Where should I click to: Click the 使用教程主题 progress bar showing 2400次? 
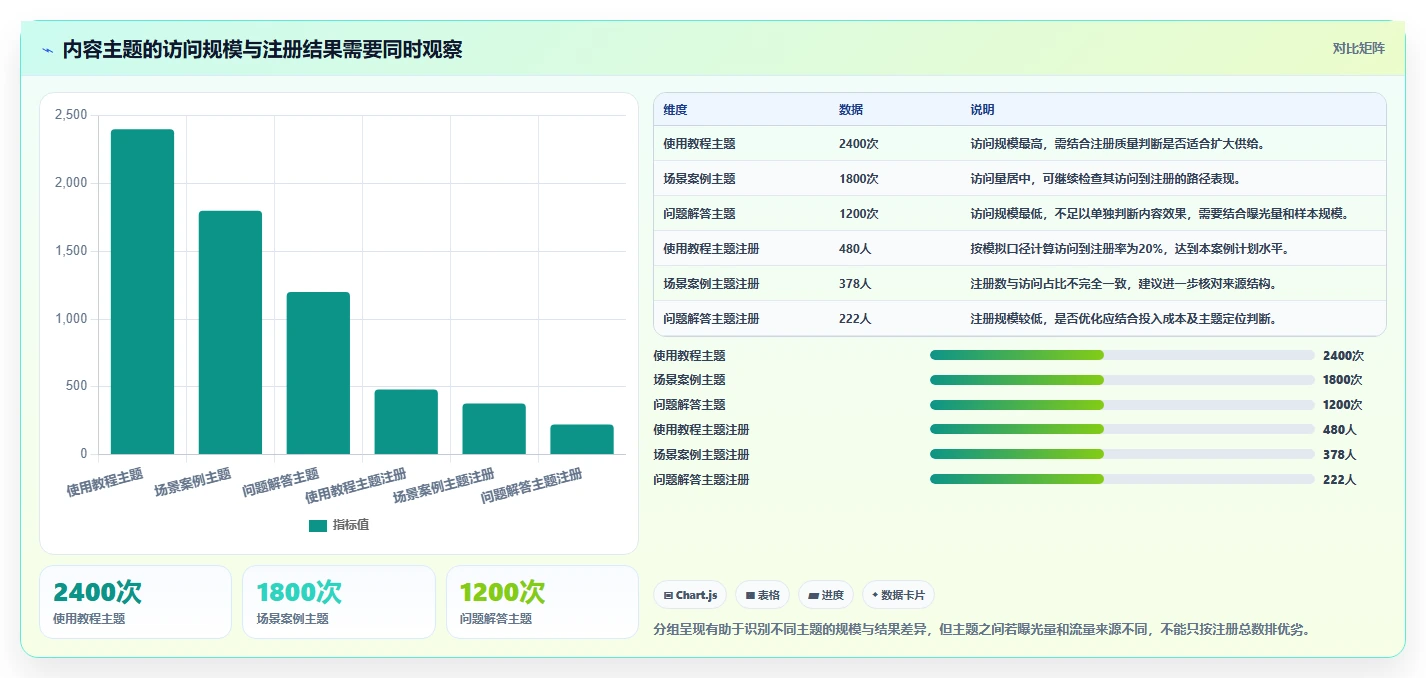click(x=1122, y=355)
